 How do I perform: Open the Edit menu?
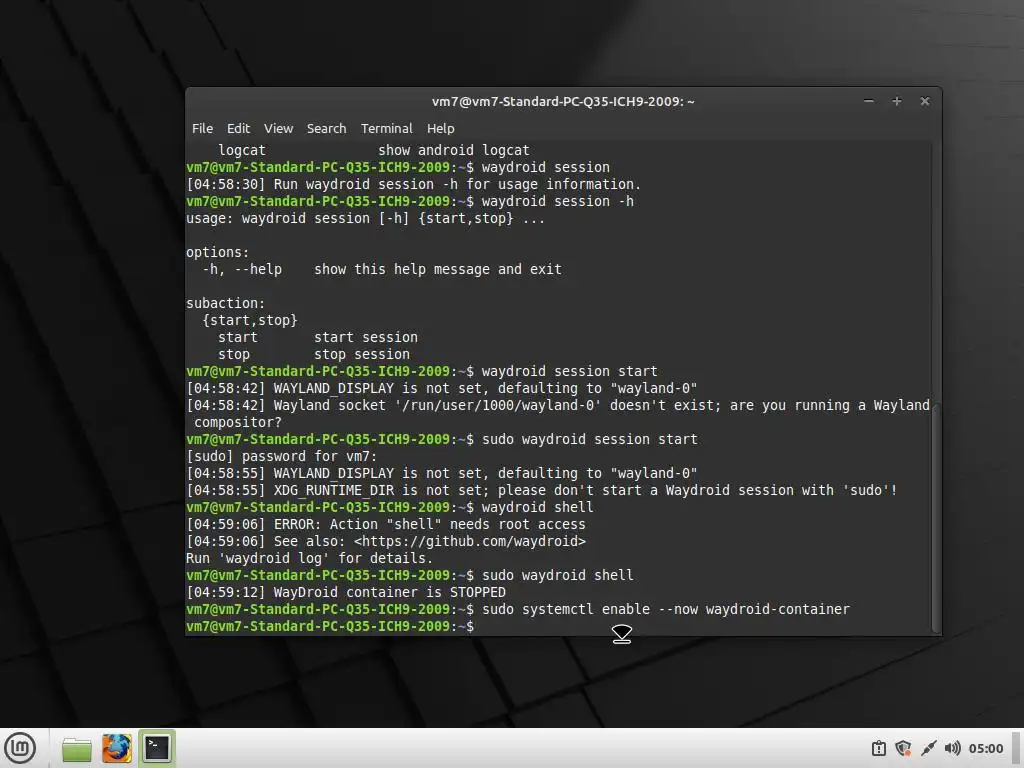coord(238,129)
